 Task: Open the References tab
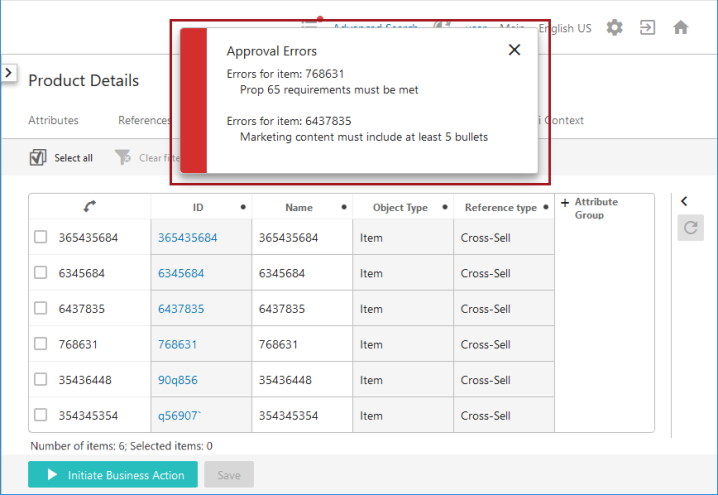click(x=144, y=120)
